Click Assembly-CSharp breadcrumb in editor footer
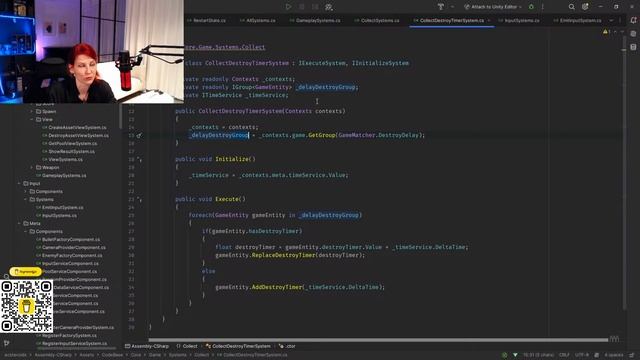640x360 pixels. 147,346
